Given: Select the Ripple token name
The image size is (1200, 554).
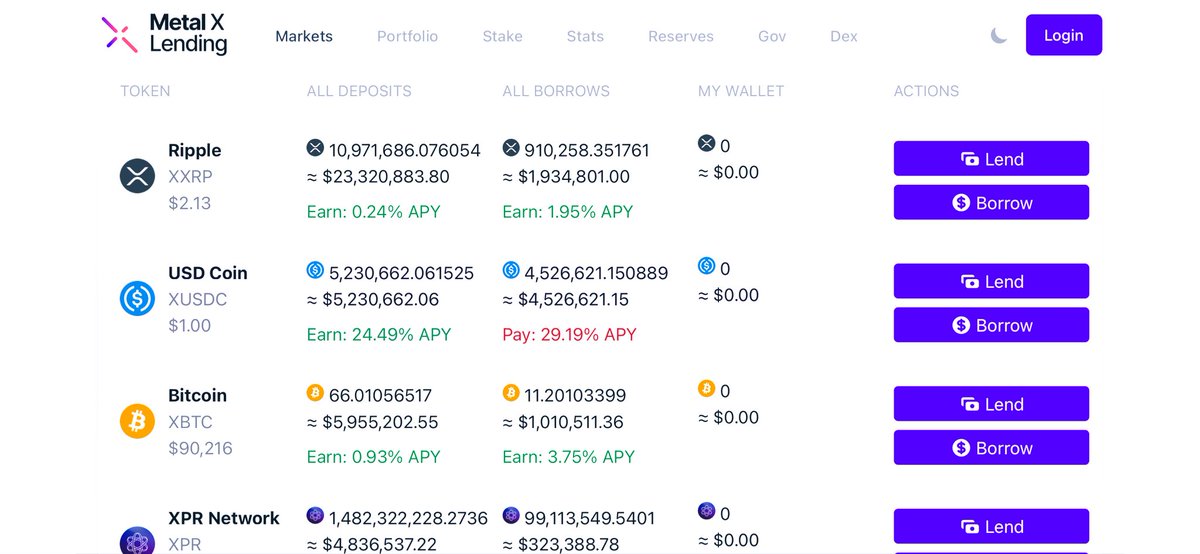Looking at the screenshot, I should tap(195, 150).
